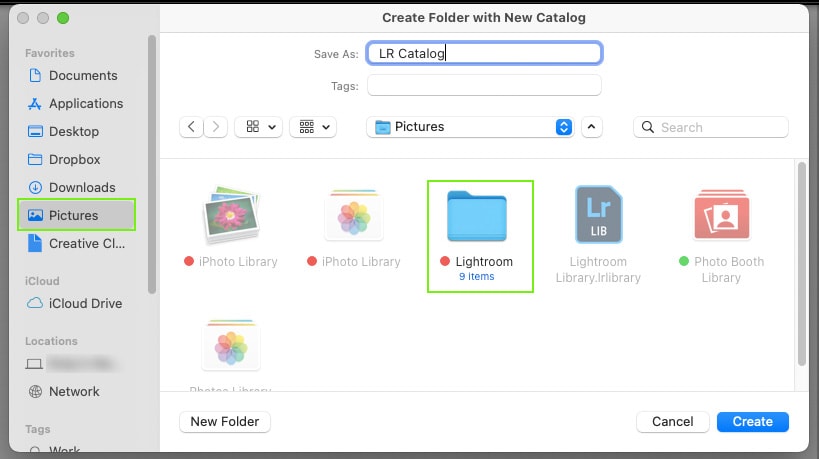Click in the Save As name field
The width and height of the screenshot is (819, 459).
pyautogui.click(x=484, y=53)
